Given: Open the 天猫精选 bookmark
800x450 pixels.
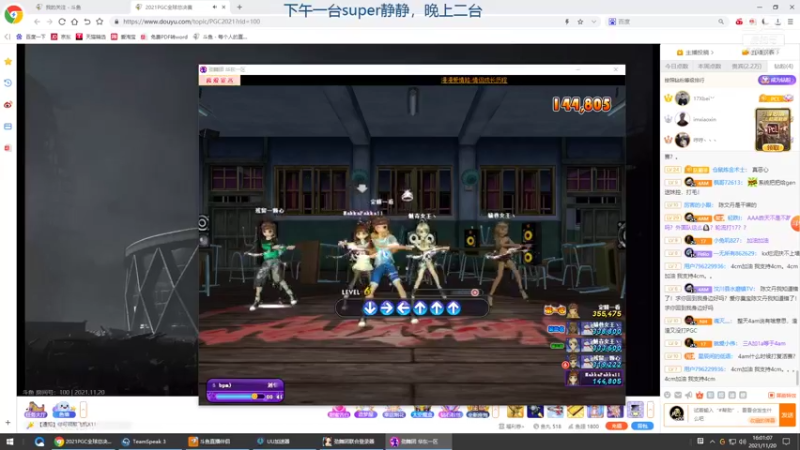Looking at the screenshot, I should pos(91,37).
